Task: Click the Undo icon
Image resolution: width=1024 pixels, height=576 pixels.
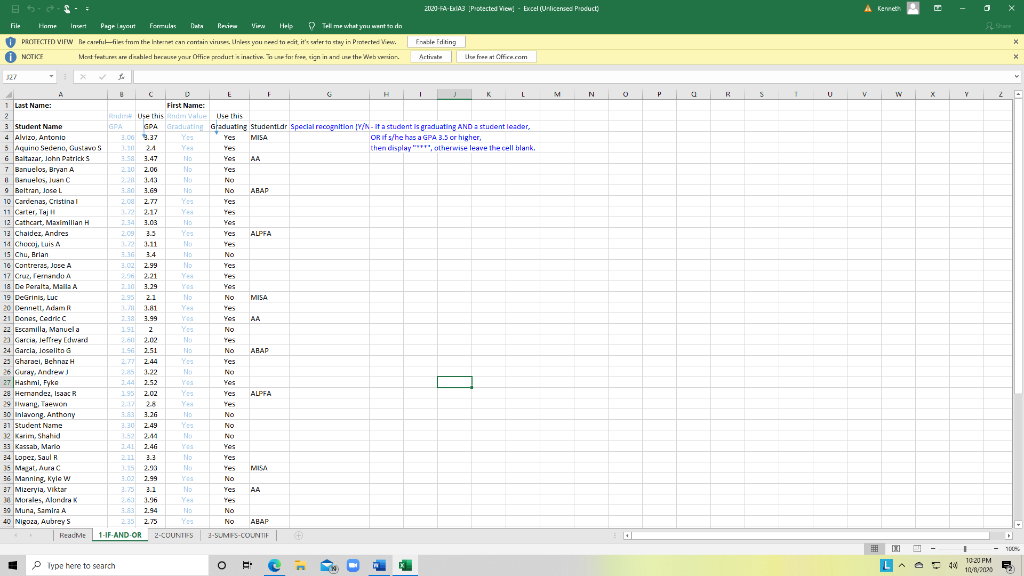Action: tap(30, 8)
